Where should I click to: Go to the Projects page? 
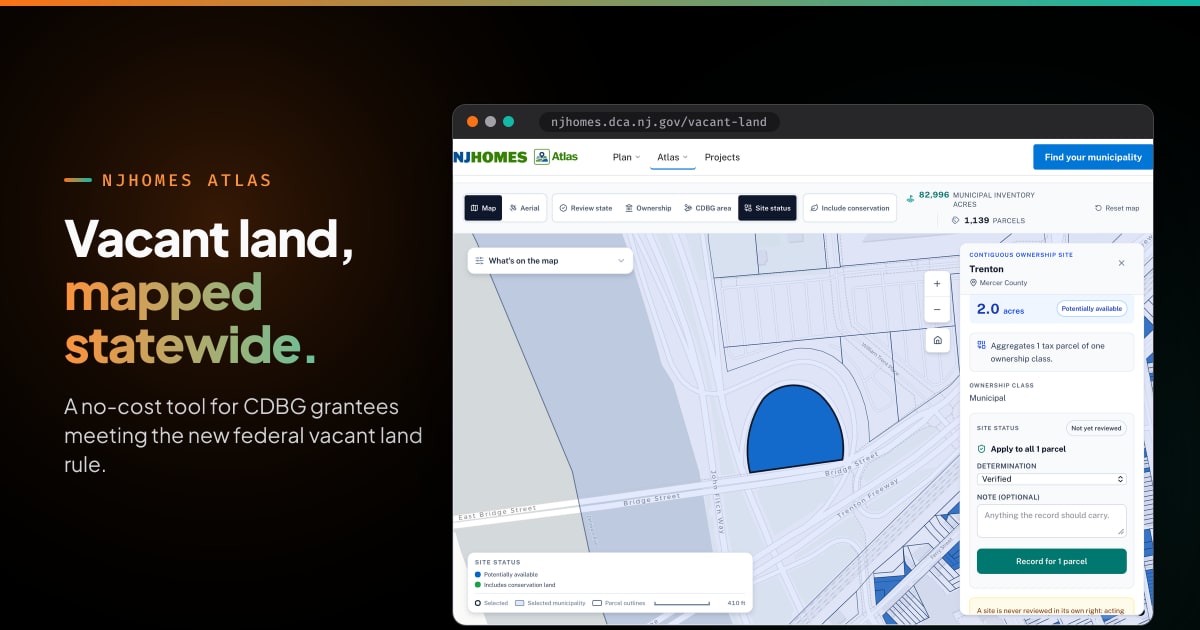pyautogui.click(x=722, y=157)
